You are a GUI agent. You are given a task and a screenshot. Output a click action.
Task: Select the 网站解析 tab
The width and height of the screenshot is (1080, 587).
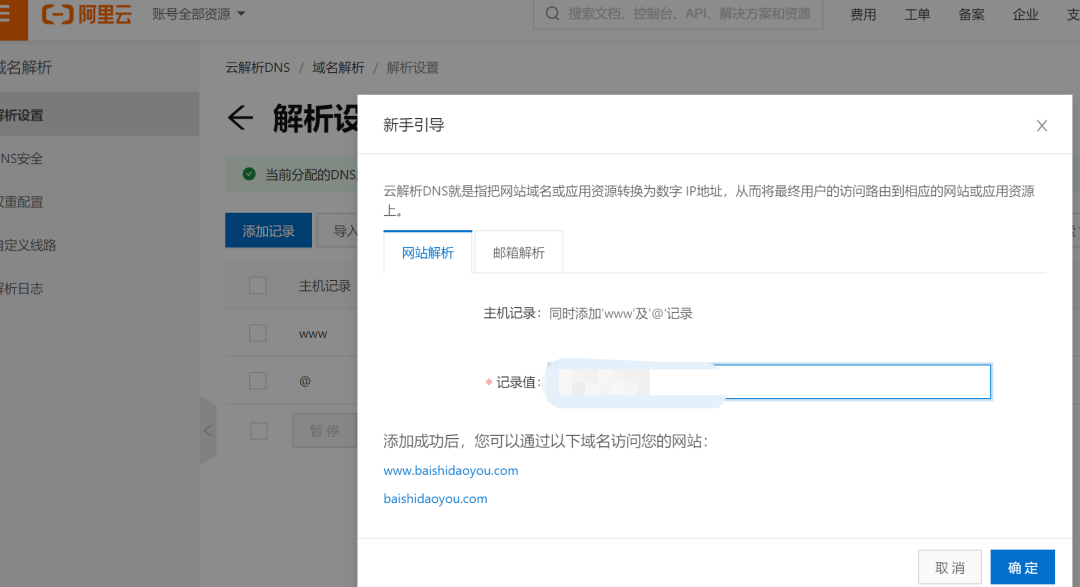point(427,251)
